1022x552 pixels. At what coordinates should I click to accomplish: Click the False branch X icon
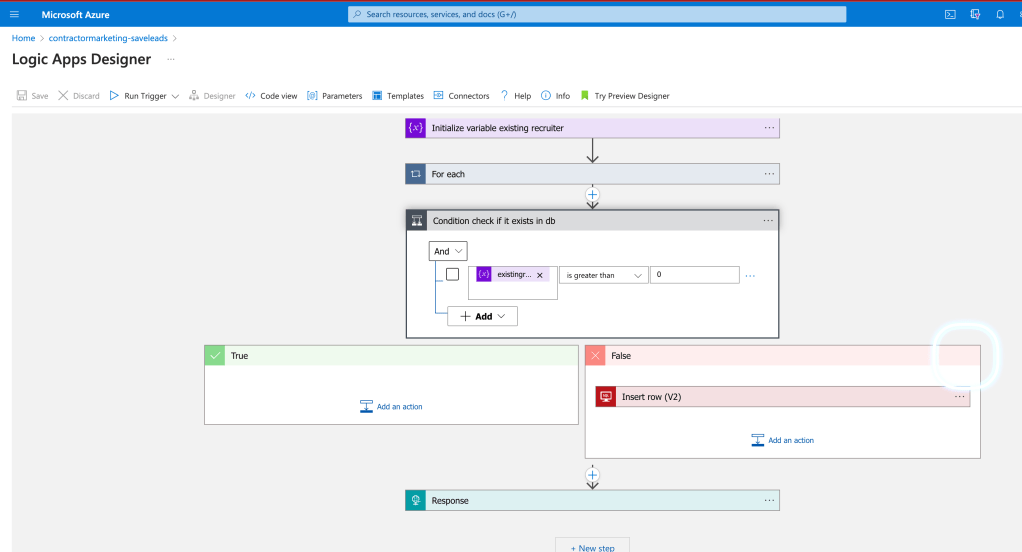click(596, 356)
